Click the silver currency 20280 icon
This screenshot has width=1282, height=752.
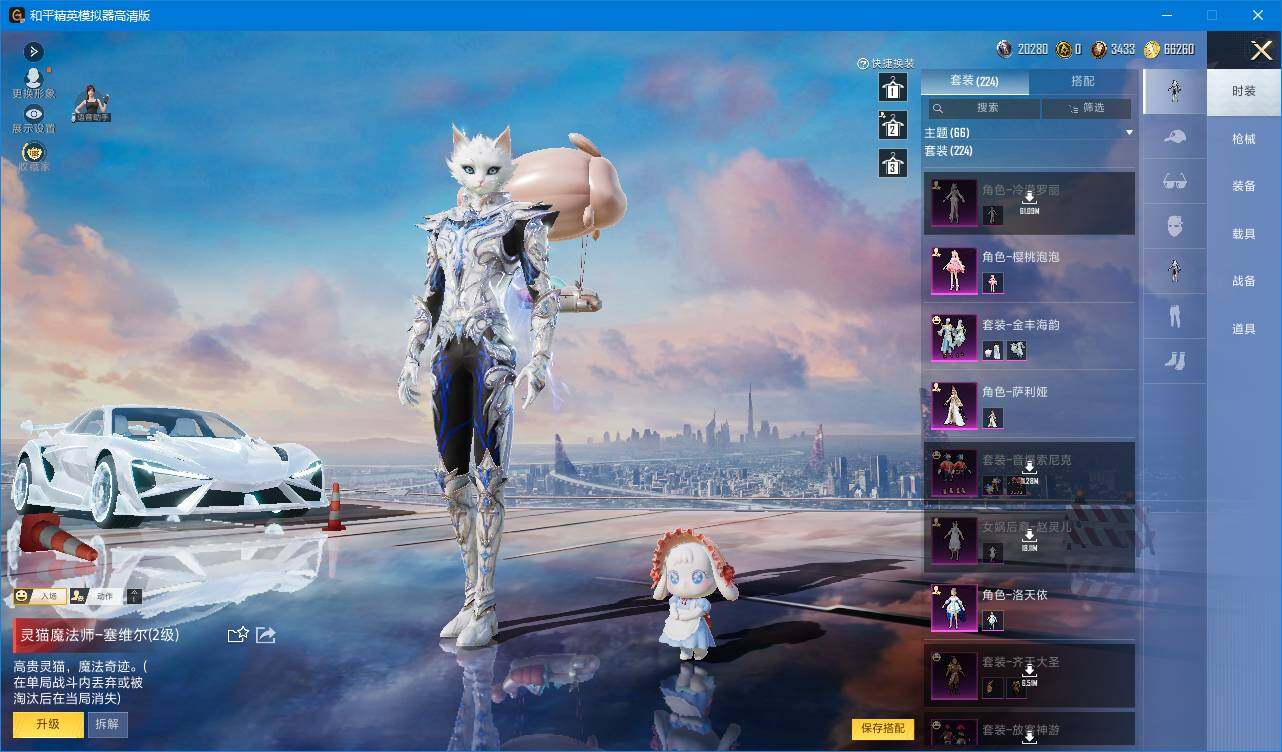1005,49
